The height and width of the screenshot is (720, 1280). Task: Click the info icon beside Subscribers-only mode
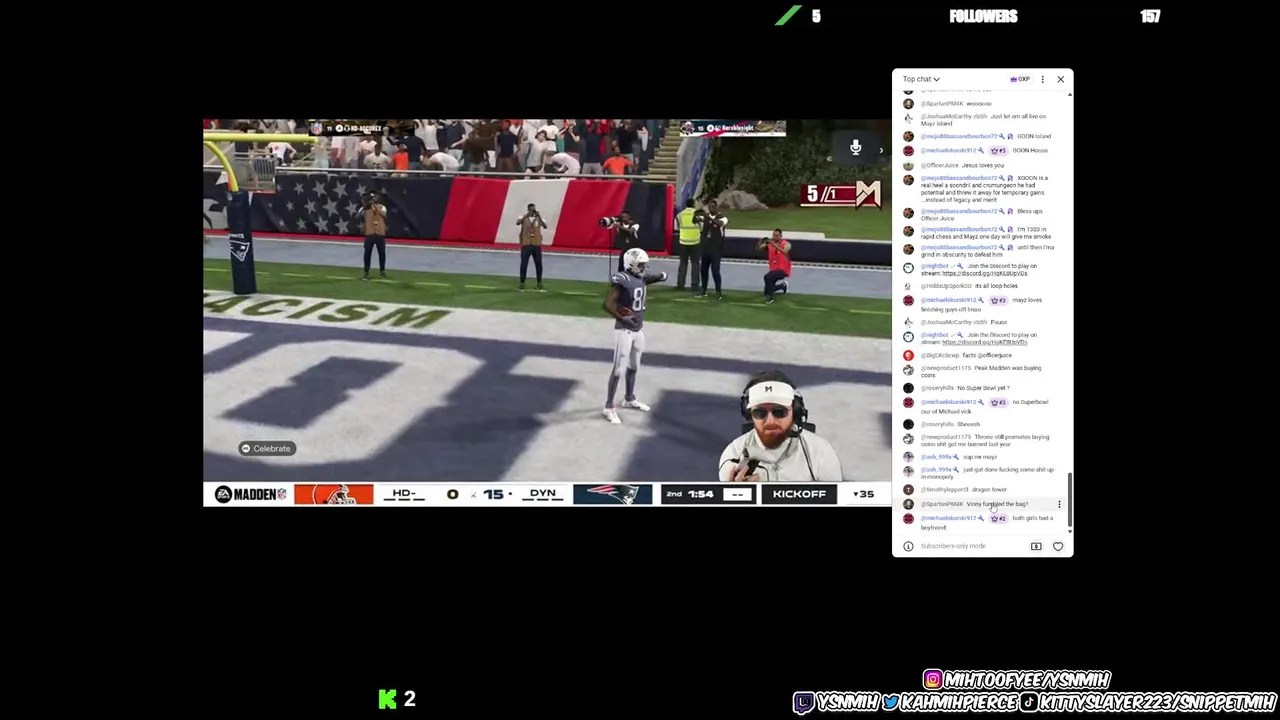click(x=908, y=546)
